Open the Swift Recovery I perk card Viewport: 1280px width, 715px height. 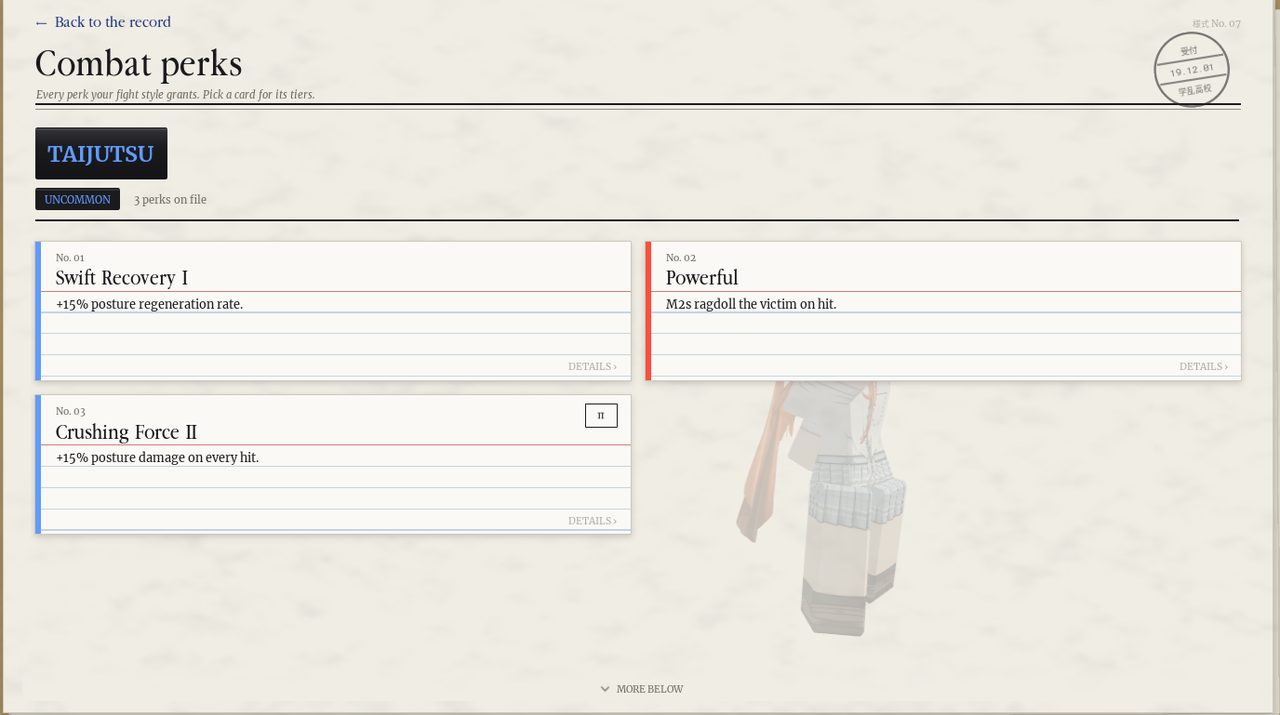333,311
